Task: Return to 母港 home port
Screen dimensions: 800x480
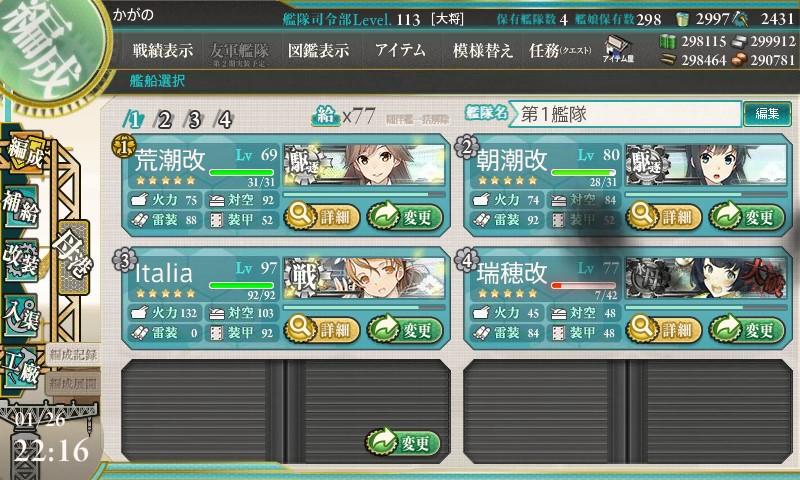Action: pos(73,257)
